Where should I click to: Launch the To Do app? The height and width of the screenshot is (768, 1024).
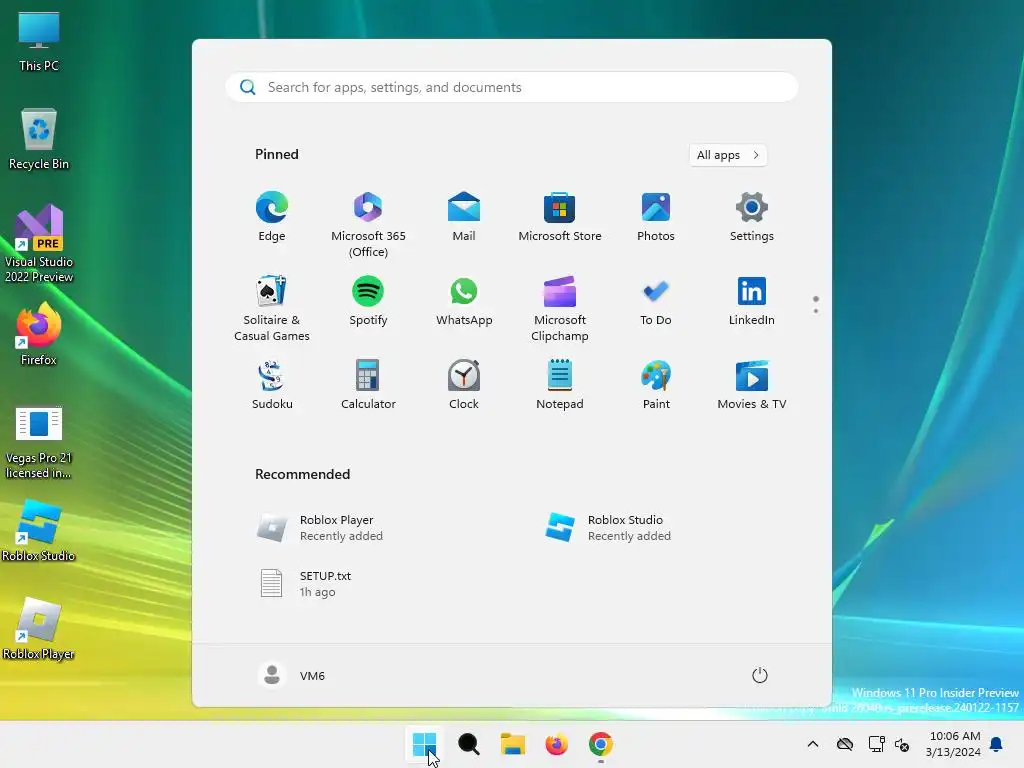click(656, 301)
